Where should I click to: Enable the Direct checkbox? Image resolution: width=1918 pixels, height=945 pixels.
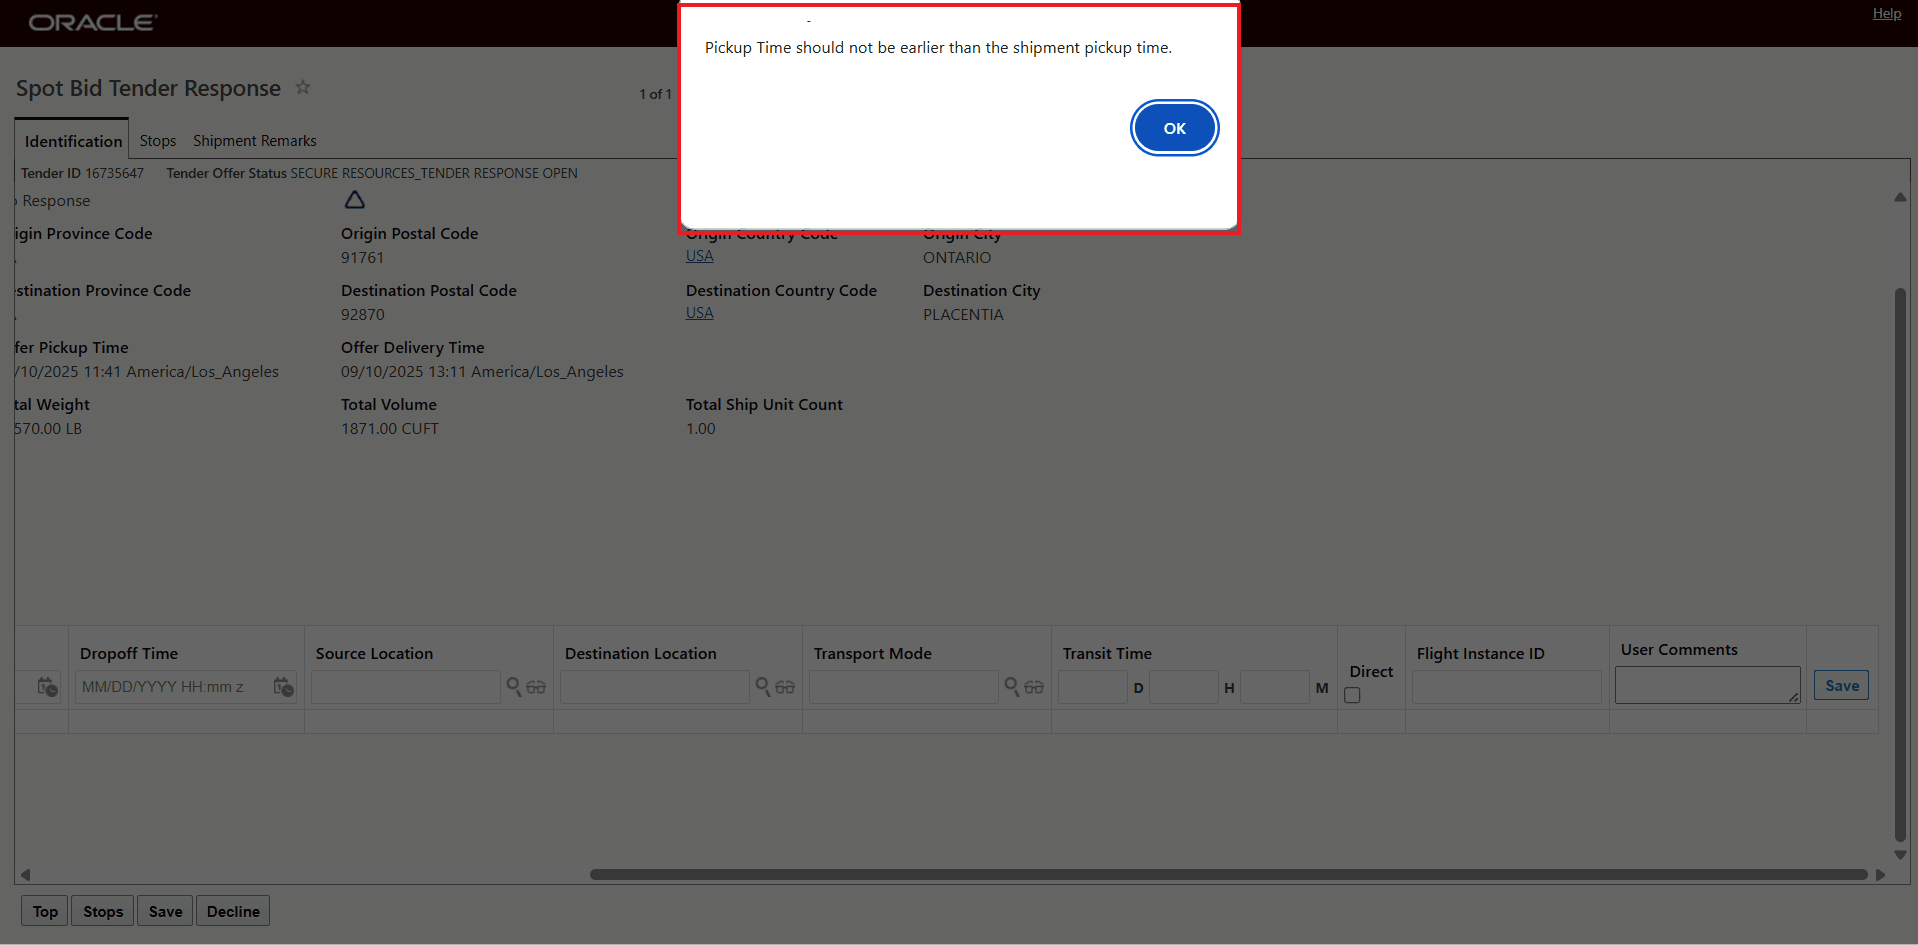[1352, 695]
